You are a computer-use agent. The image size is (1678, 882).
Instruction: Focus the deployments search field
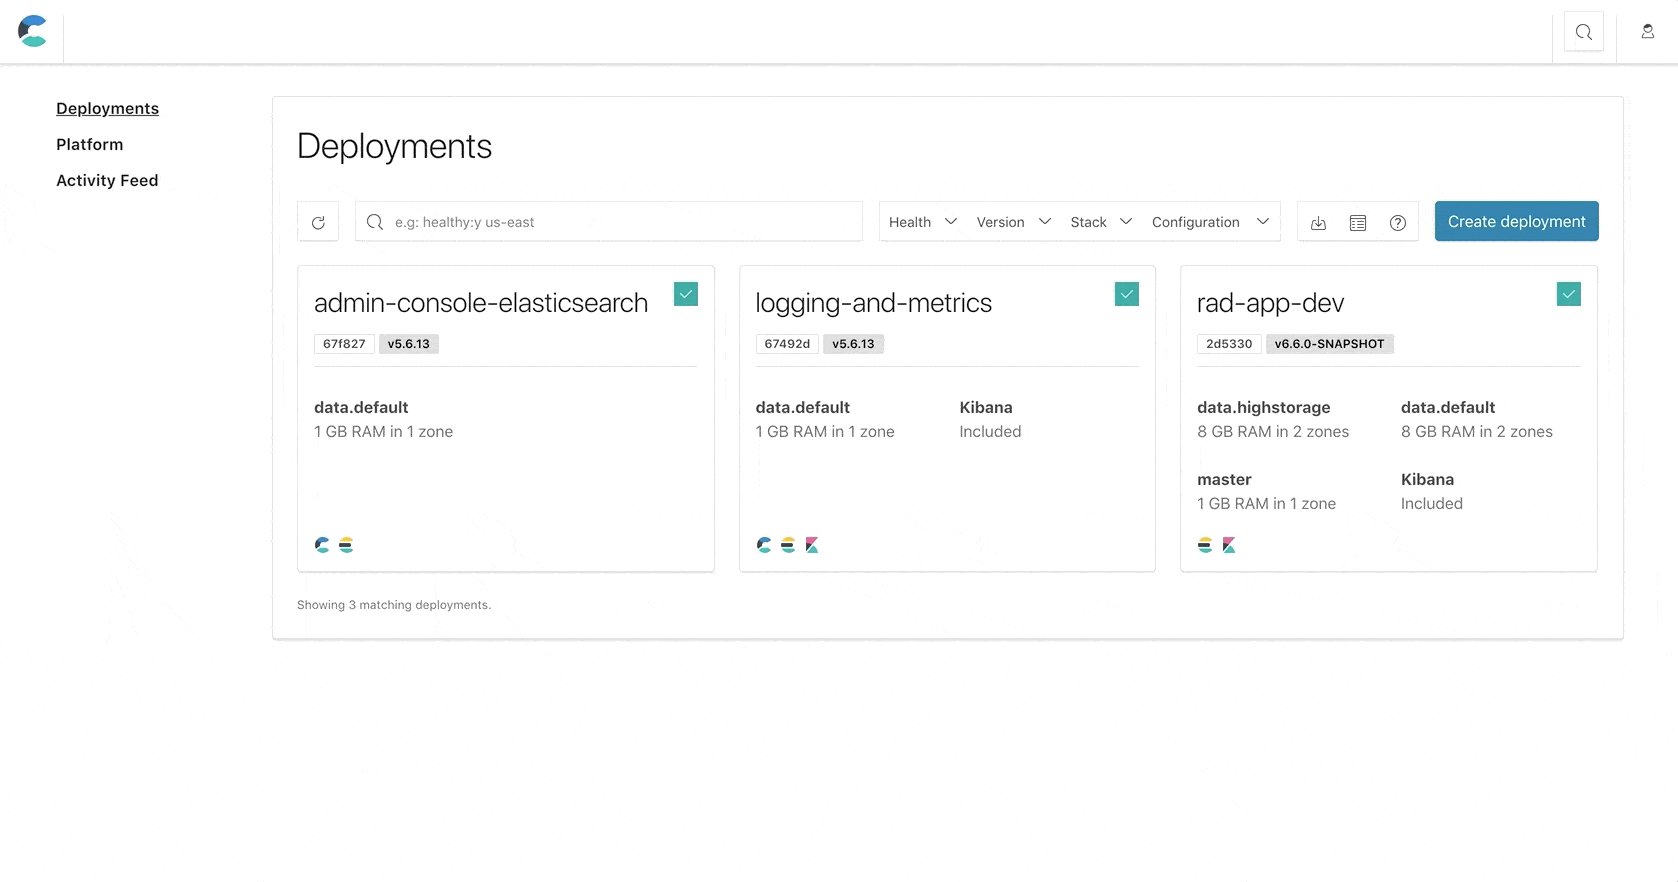pyautogui.click(x=609, y=222)
